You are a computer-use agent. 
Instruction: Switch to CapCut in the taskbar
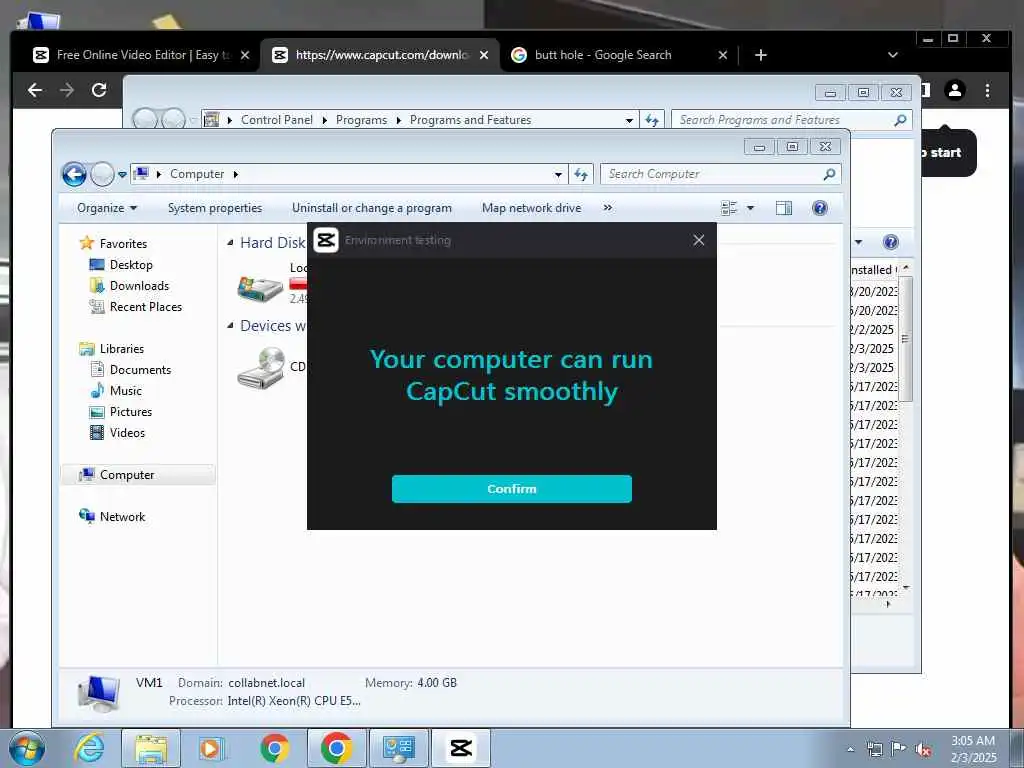point(460,748)
